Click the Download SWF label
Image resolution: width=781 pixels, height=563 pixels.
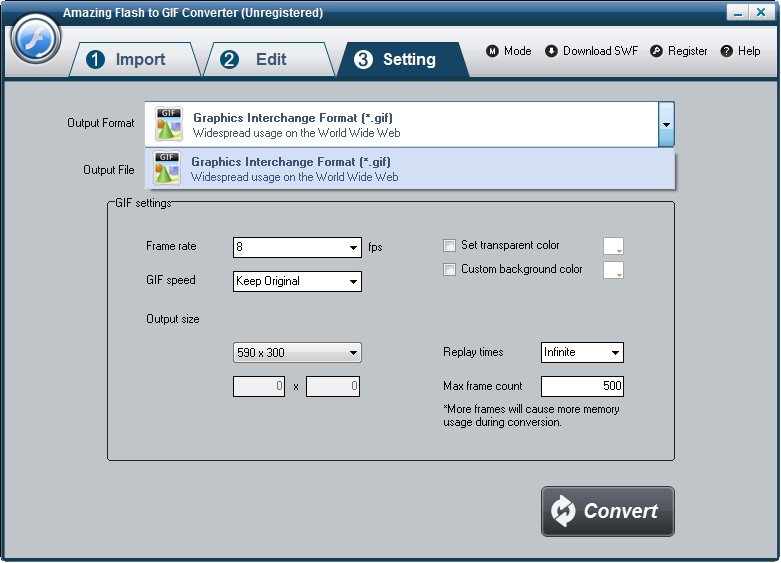tap(600, 51)
